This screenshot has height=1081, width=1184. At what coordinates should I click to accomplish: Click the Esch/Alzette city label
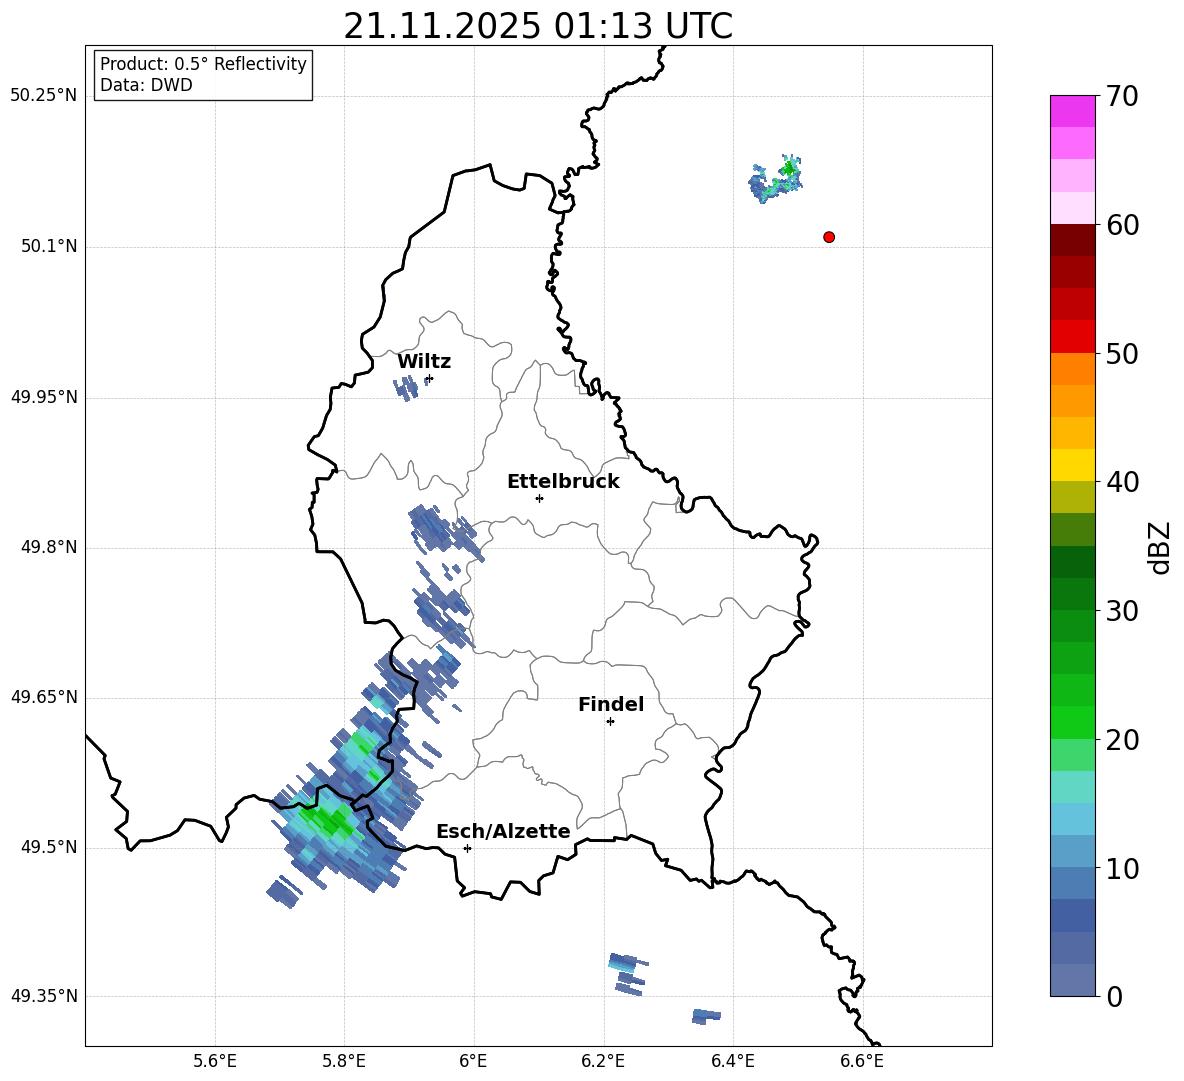coord(503,832)
